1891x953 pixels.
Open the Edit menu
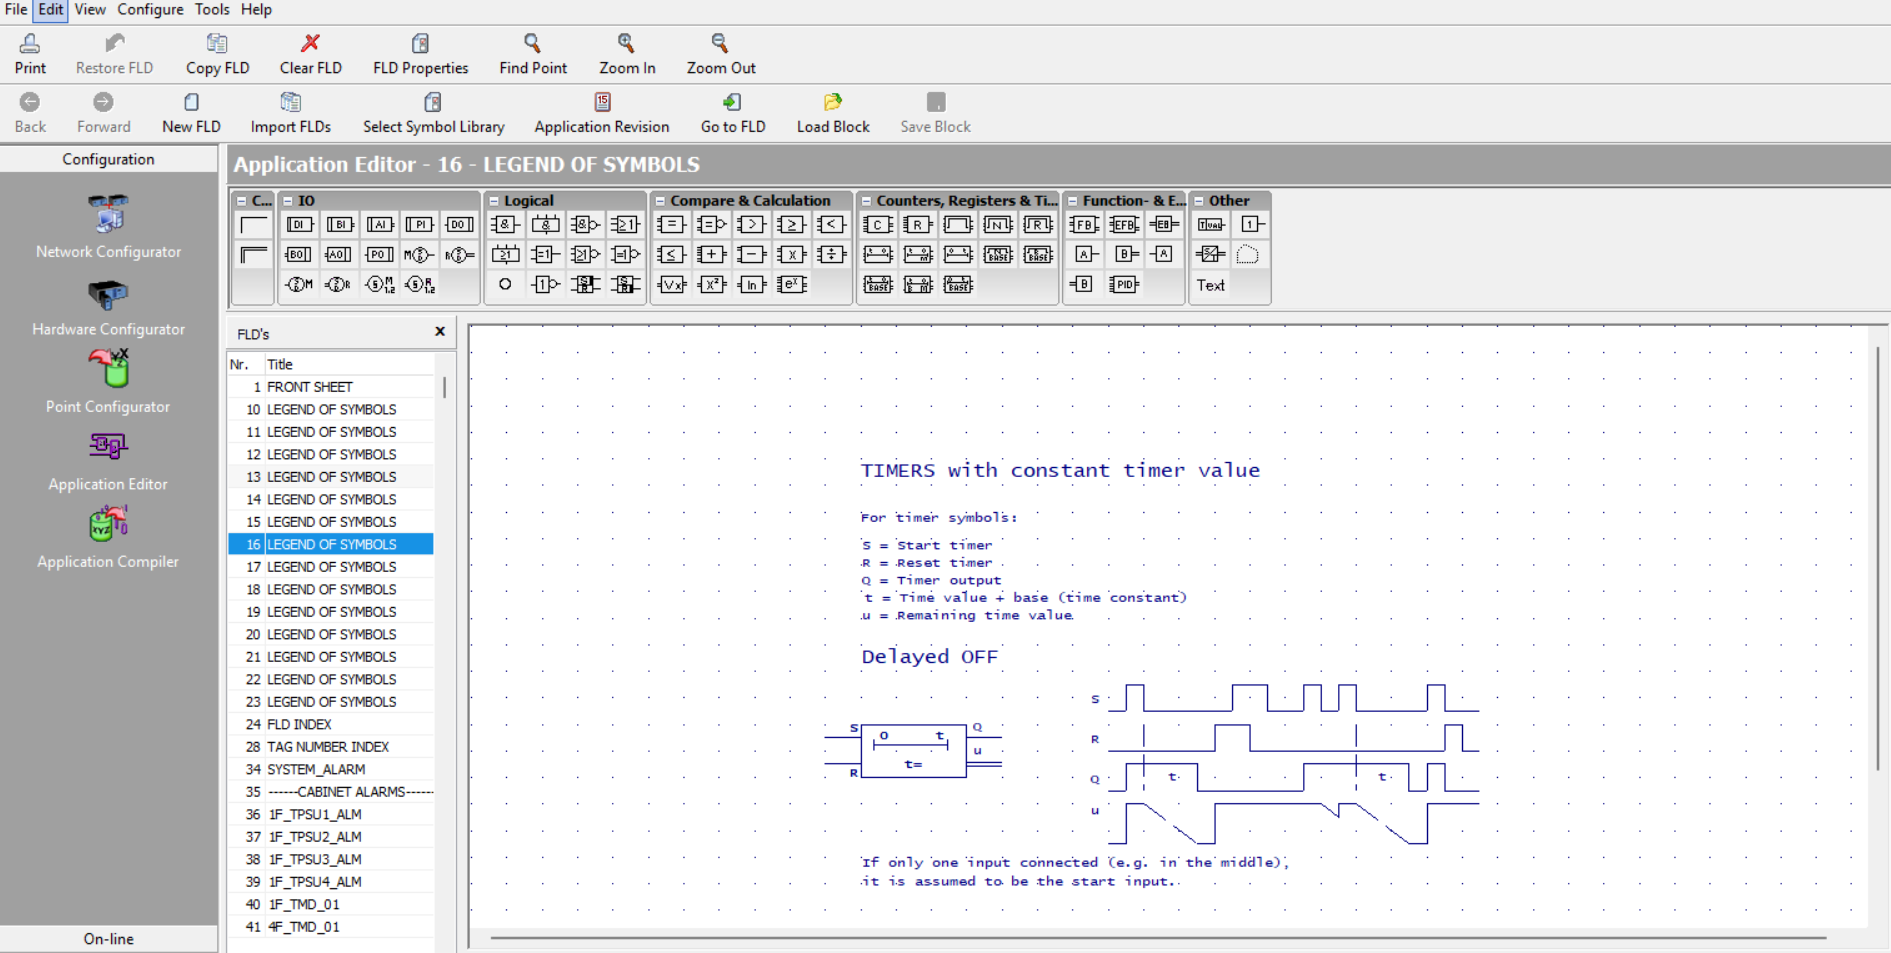(x=51, y=9)
